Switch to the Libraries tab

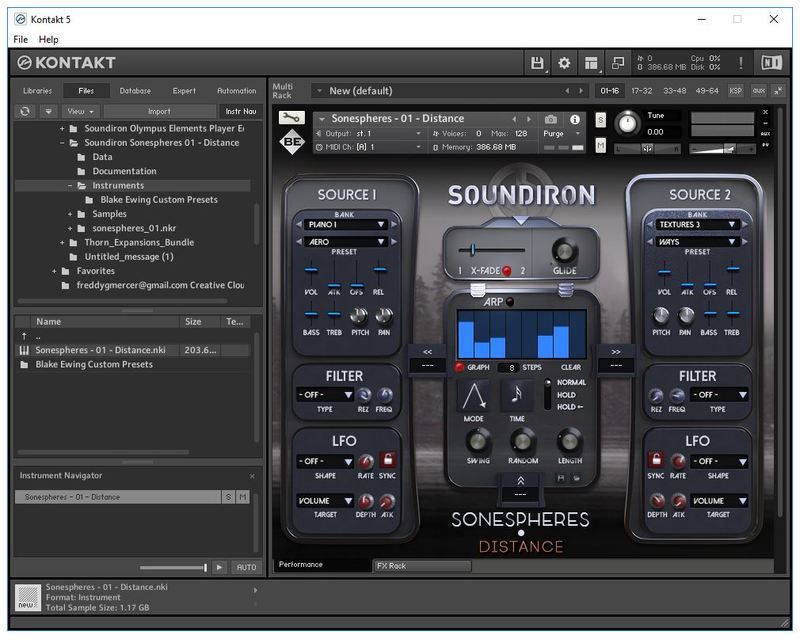(x=39, y=91)
